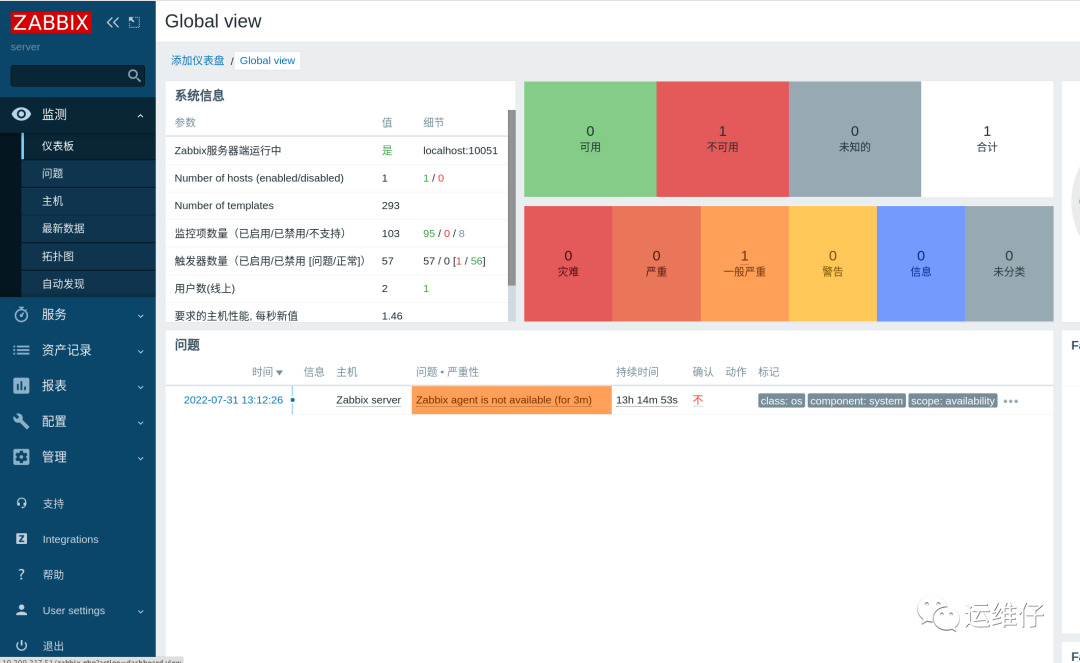This screenshot has height=663, width=1080.
Task: Sort problems by 时间 column arrow
Action: 279,372
